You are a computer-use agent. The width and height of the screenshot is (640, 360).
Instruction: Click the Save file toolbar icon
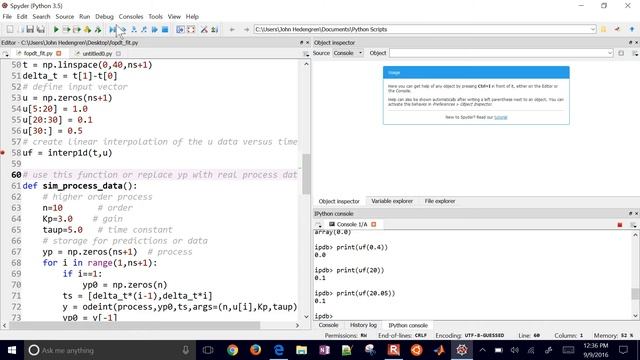(x=30, y=29)
